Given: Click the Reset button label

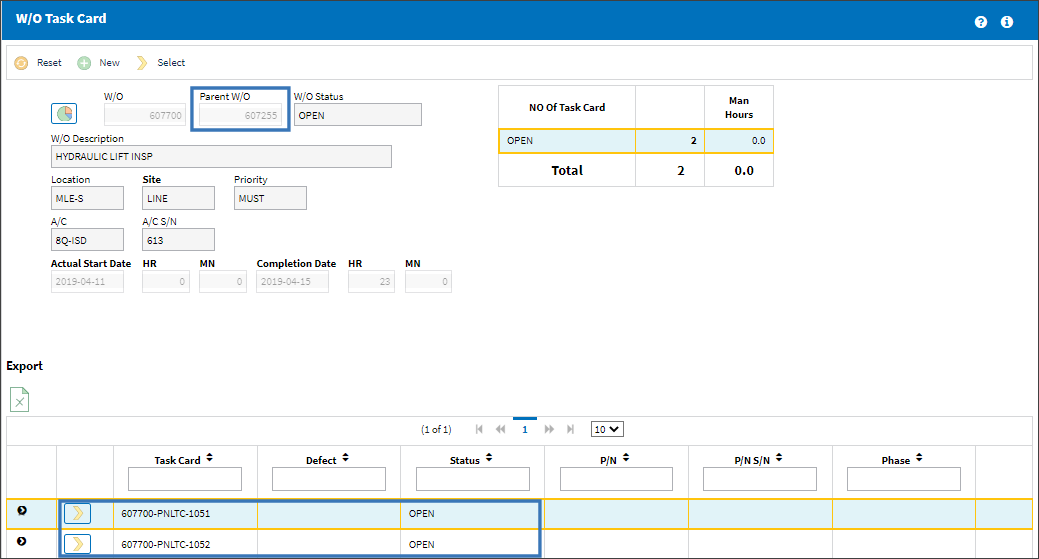Looking at the screenshot, I should 49,63.
